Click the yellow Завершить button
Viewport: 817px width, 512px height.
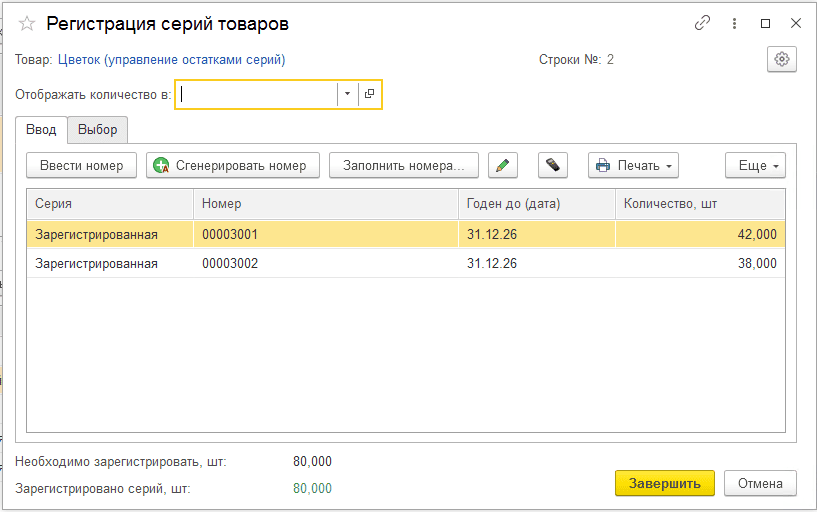[664, 483]
